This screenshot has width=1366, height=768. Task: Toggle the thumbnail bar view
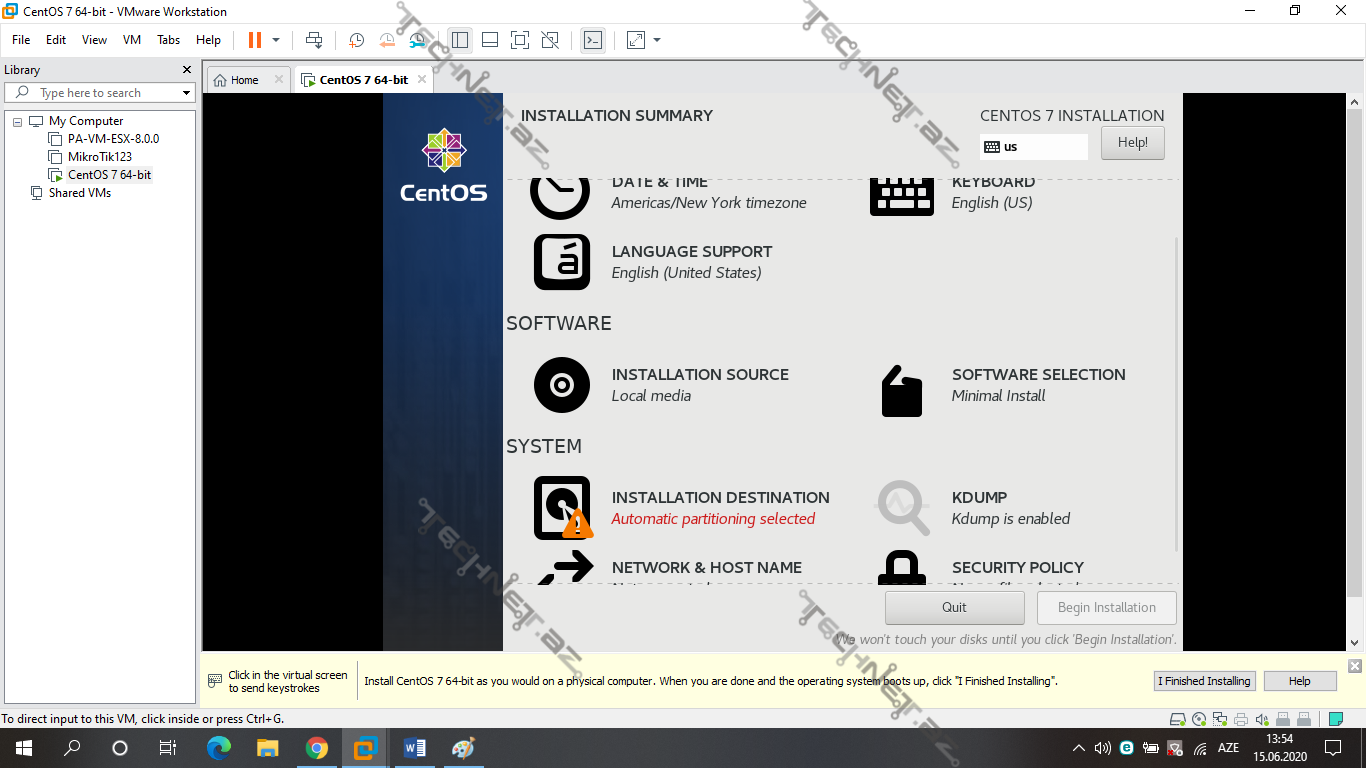point(490,40)
